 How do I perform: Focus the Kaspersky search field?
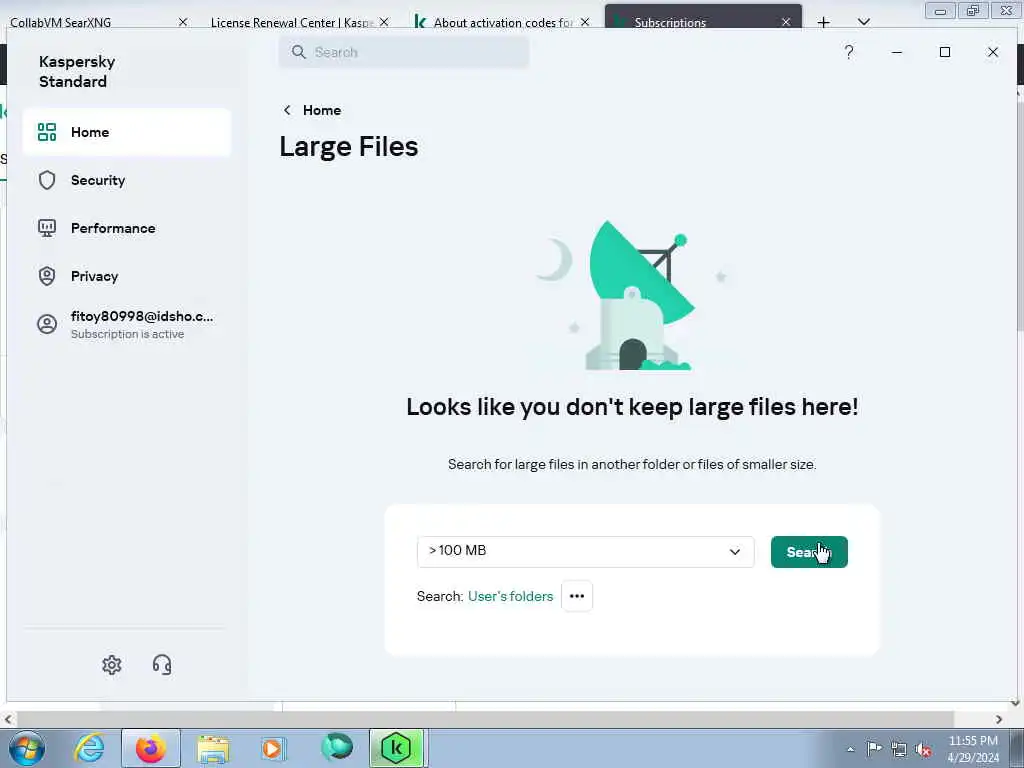(404, 52)
